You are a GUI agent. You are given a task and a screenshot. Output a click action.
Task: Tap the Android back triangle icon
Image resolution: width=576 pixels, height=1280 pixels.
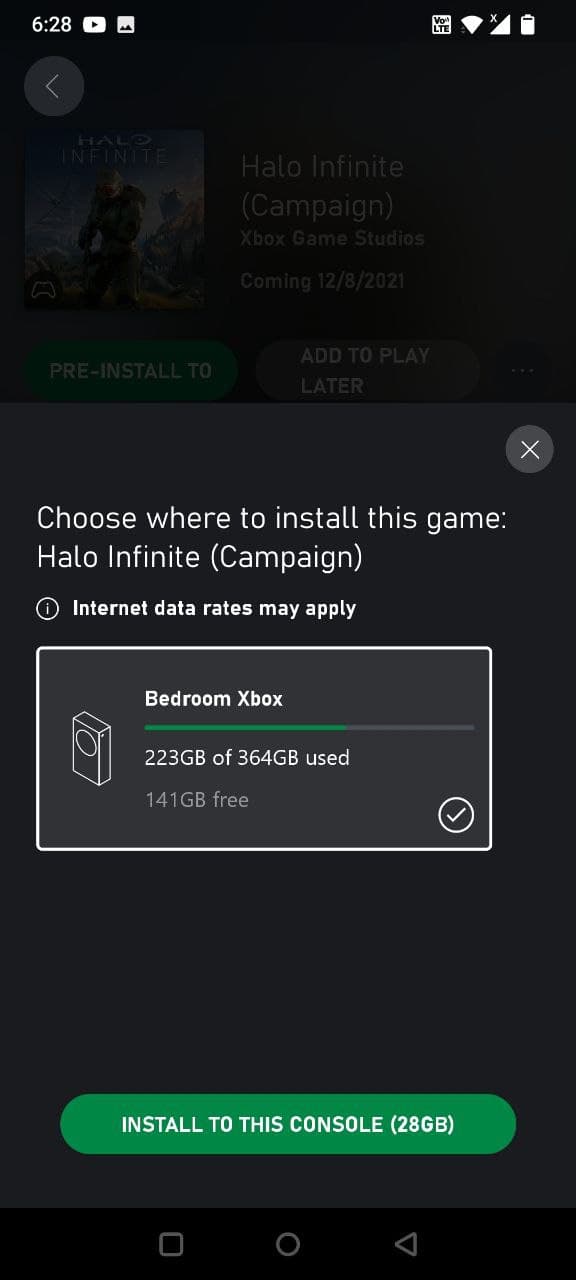pos(405,1244)
